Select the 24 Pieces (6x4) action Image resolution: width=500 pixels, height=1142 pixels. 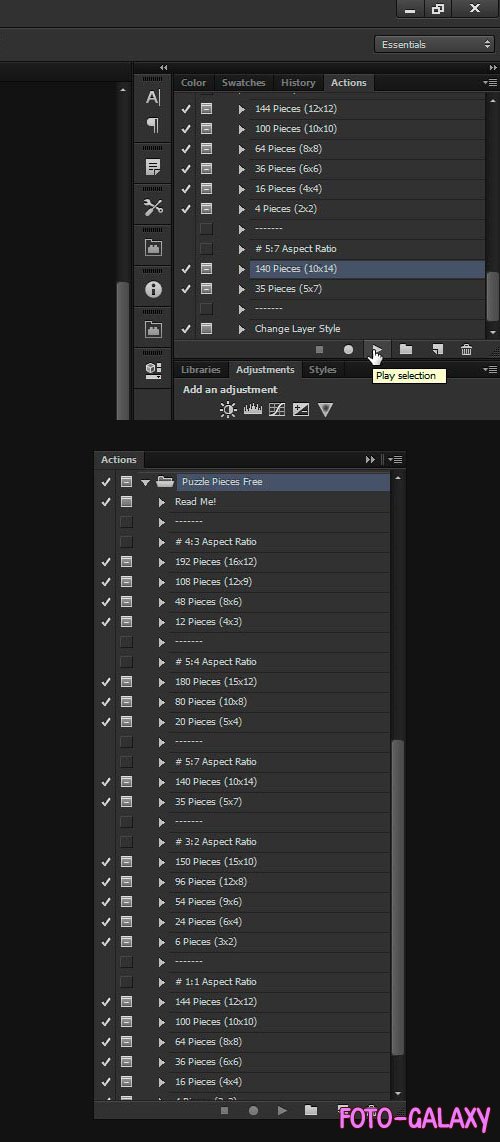(x=279, y=922)
